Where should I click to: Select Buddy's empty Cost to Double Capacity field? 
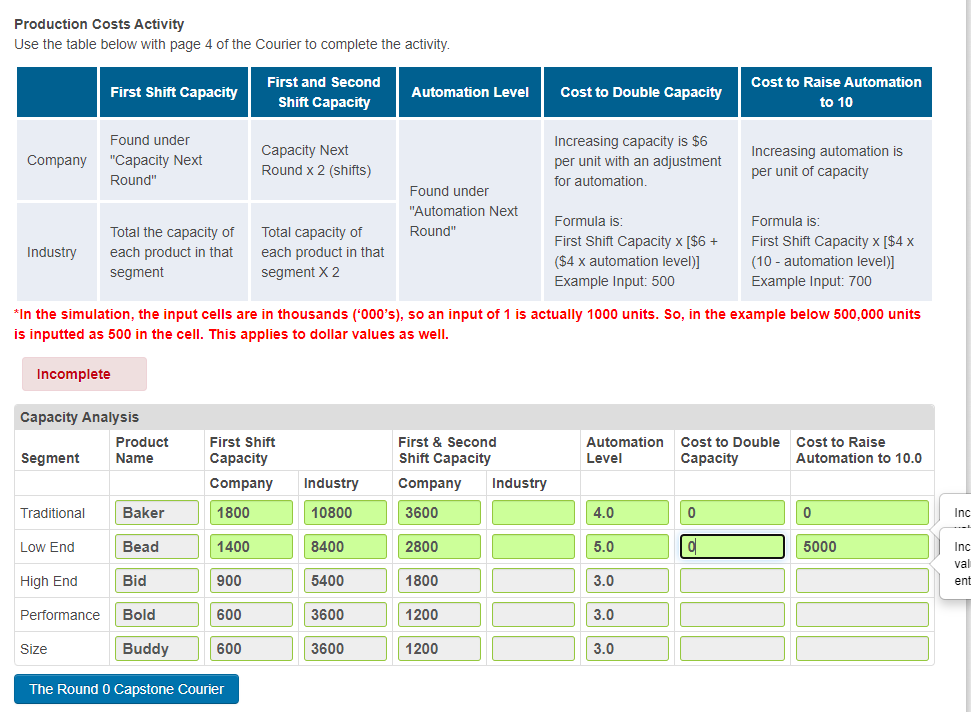731,647
